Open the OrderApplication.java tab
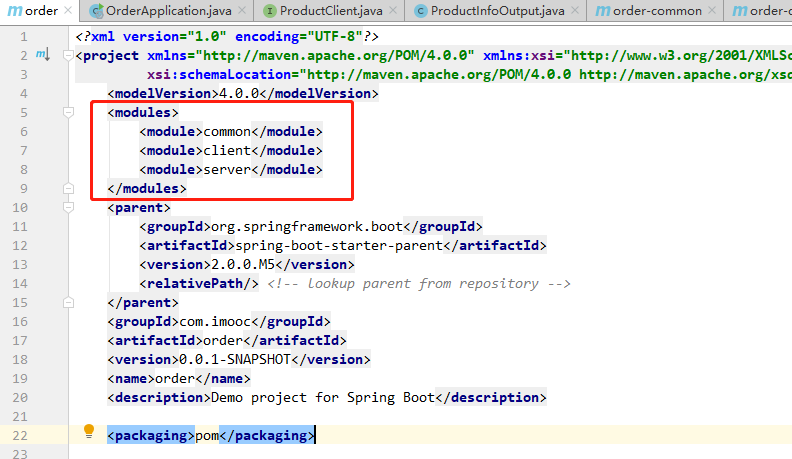Viewport: 792px width, 459px height. [x=168, y=11]
